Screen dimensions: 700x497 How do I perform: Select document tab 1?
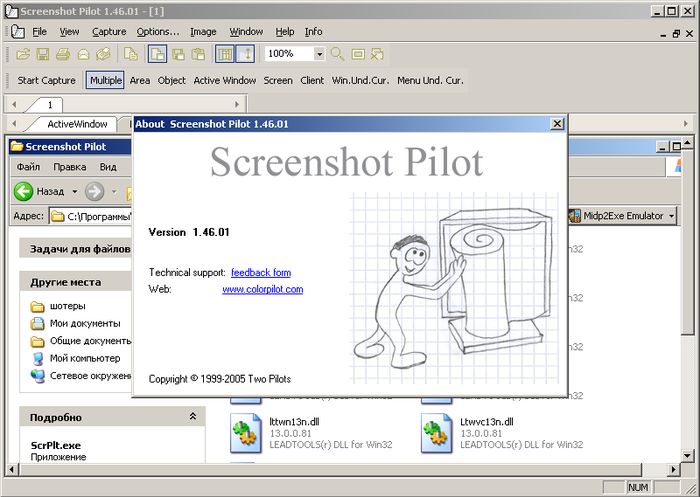pos(50,105)
